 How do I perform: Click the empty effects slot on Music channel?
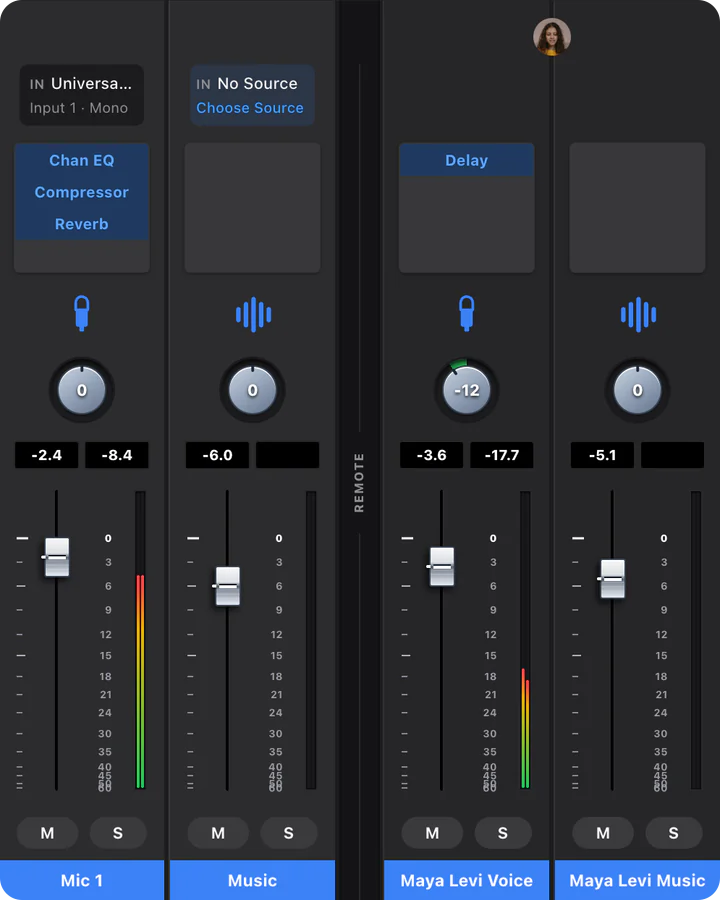253,208
